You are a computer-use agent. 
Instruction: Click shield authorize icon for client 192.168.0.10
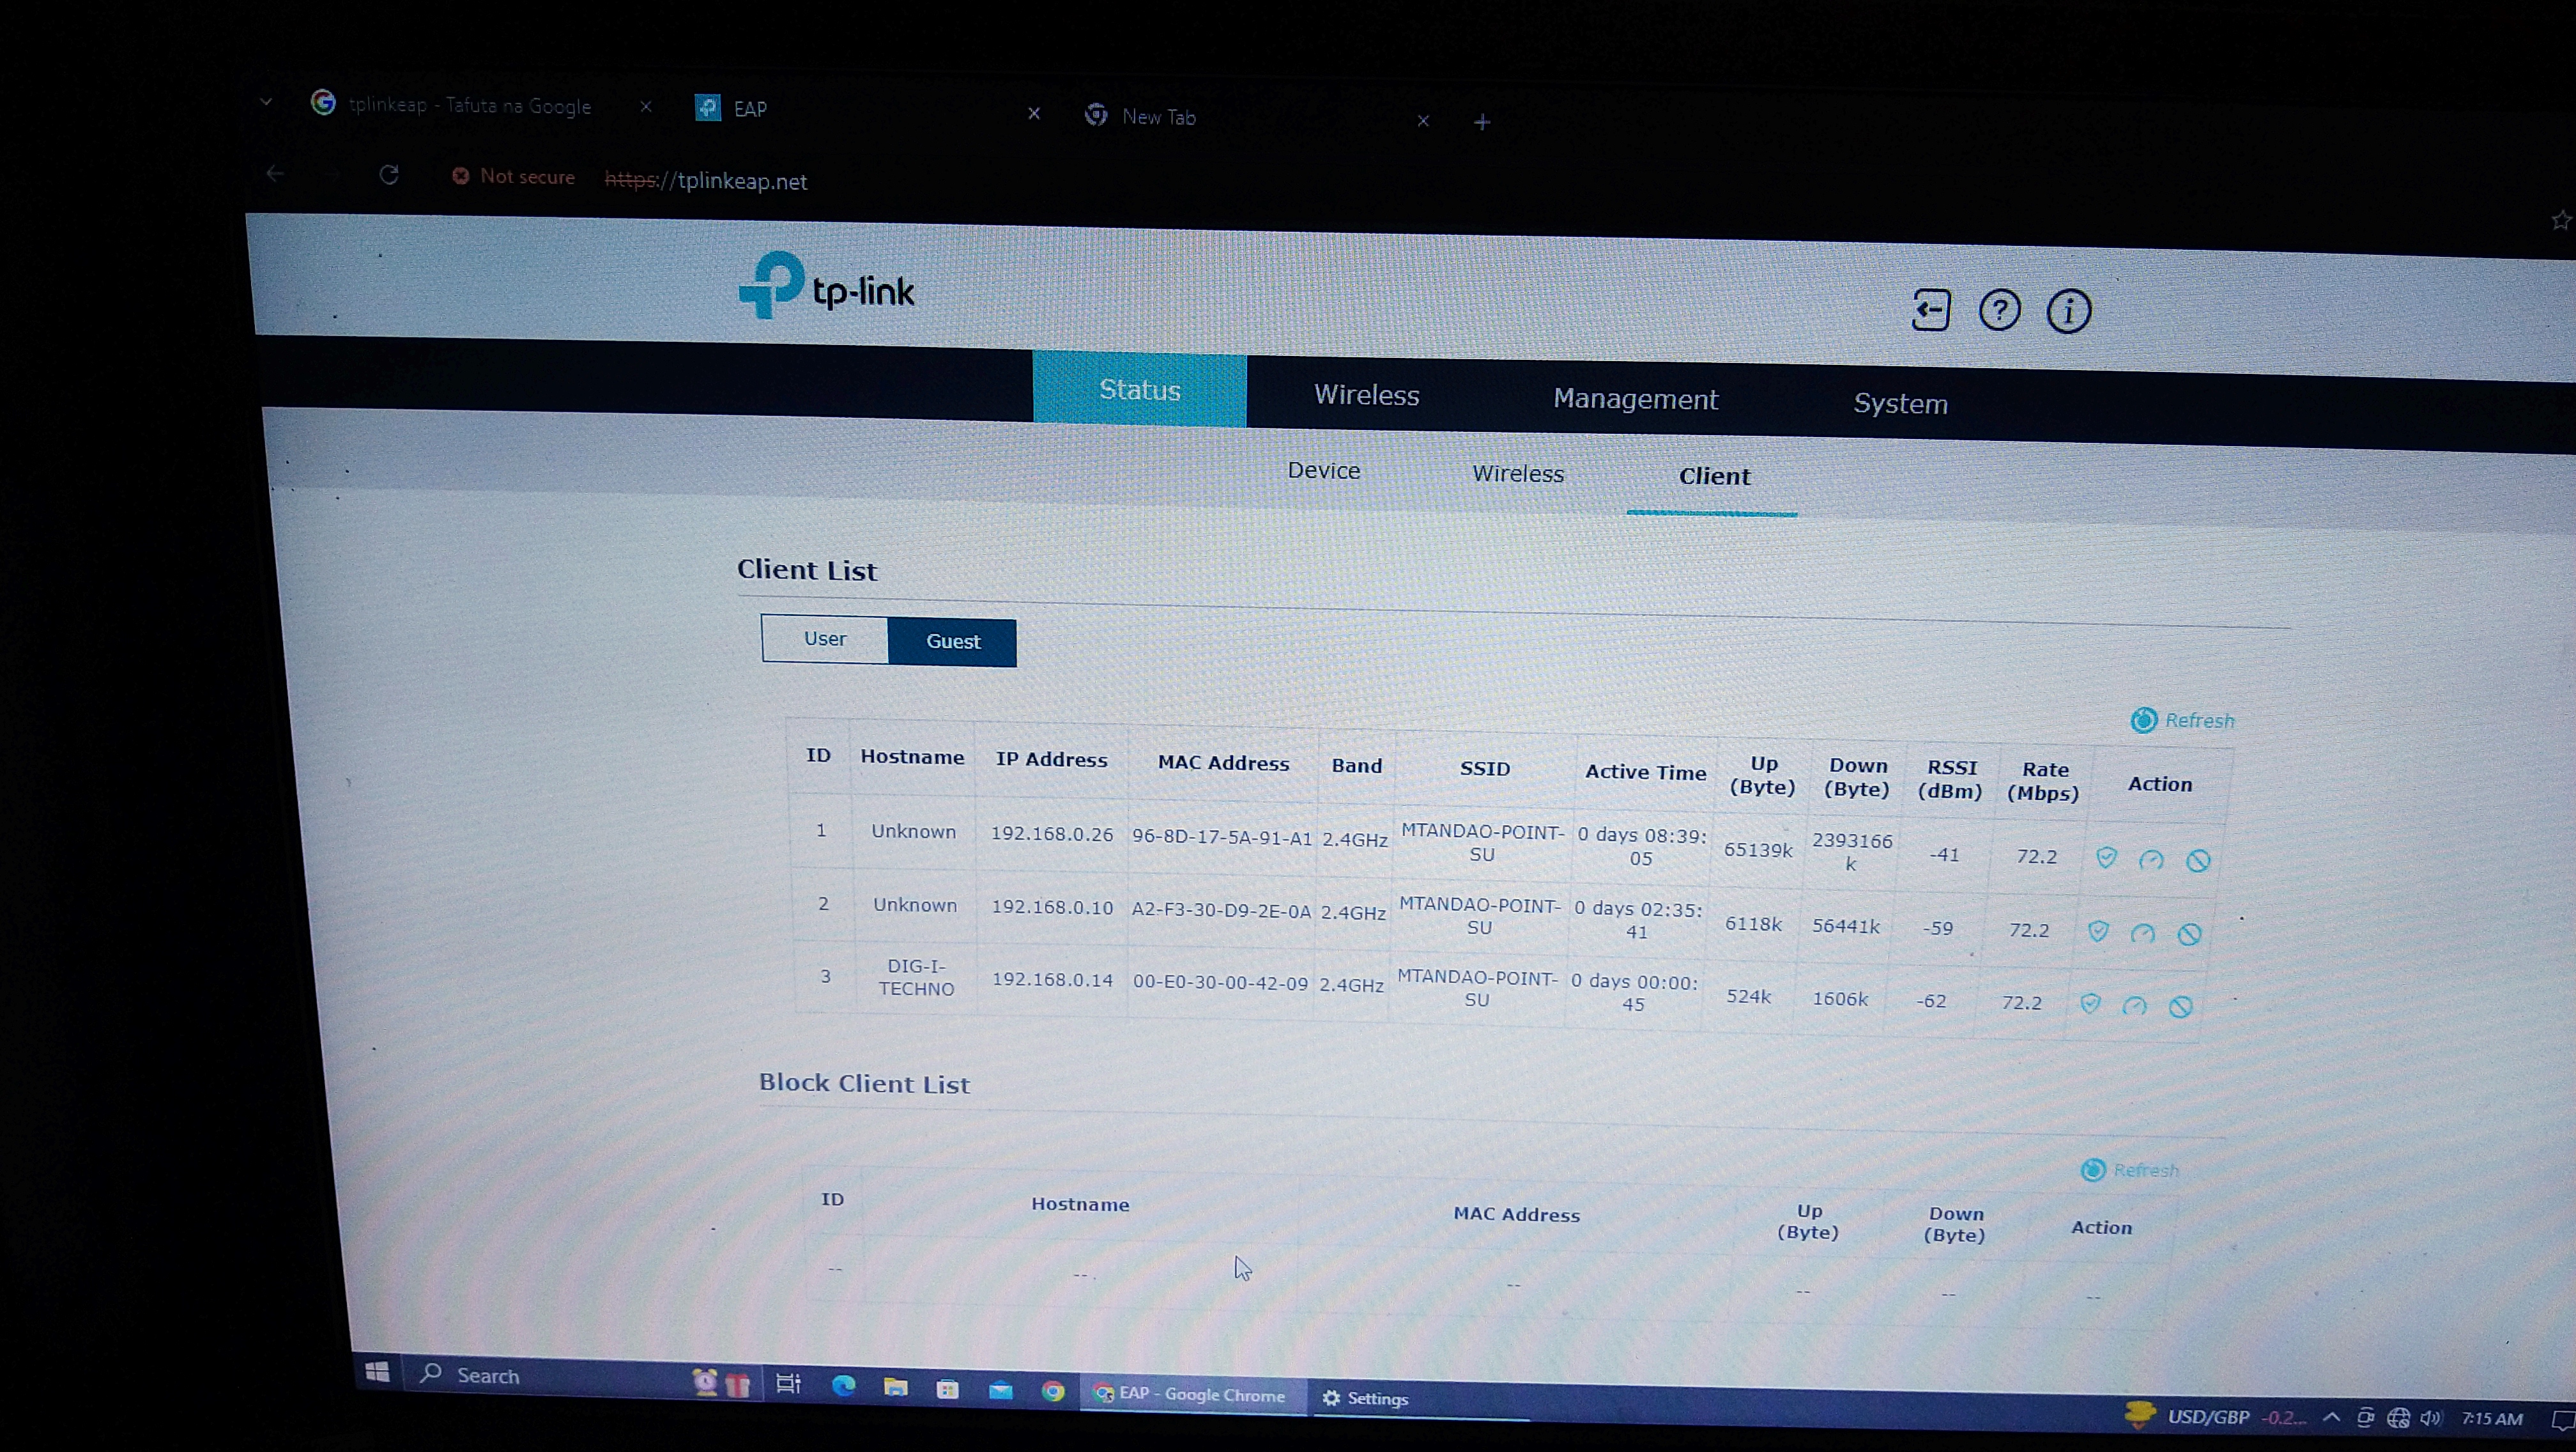tap(2098, 932)
